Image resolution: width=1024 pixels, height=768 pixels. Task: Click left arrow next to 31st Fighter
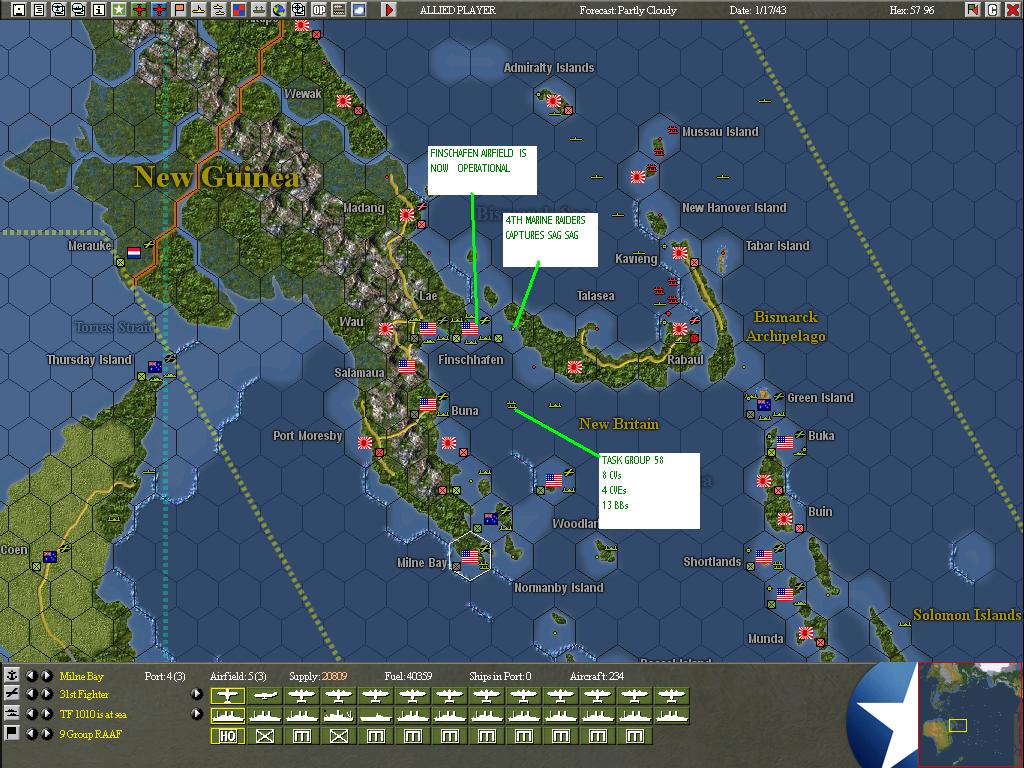pos(31,694)
